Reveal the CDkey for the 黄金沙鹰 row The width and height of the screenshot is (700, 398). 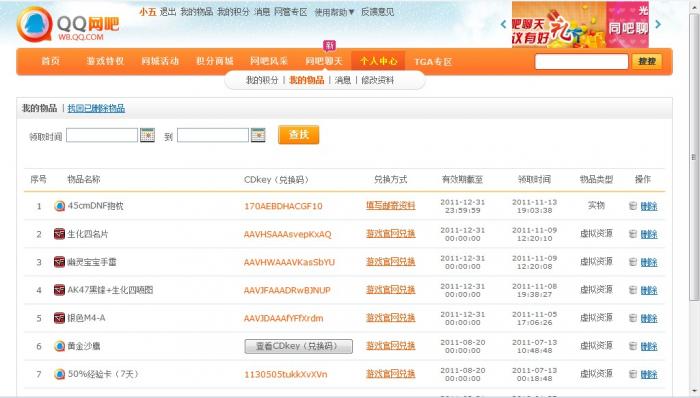(x=299, y=346)
